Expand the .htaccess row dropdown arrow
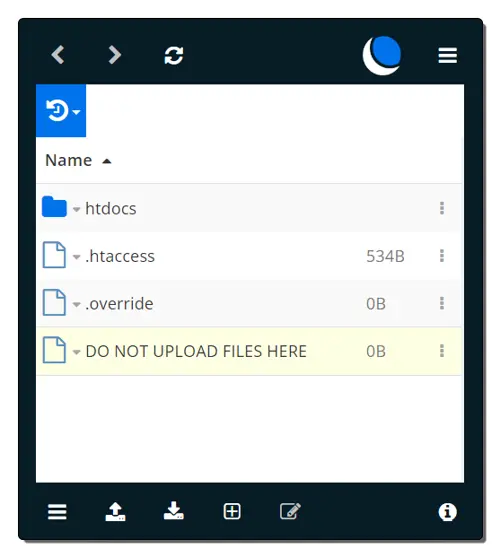The image size is (500, 557). click(x=76, y=257)
